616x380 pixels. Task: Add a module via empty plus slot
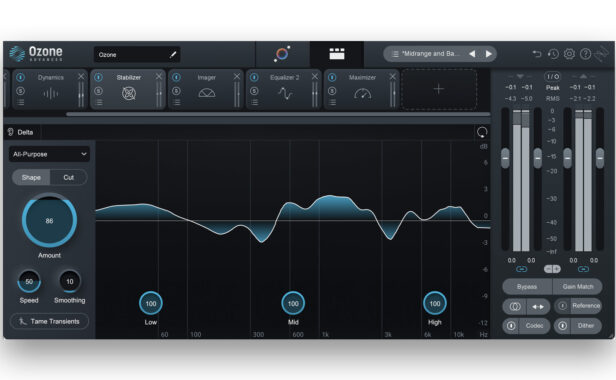[x=439, y=89]
